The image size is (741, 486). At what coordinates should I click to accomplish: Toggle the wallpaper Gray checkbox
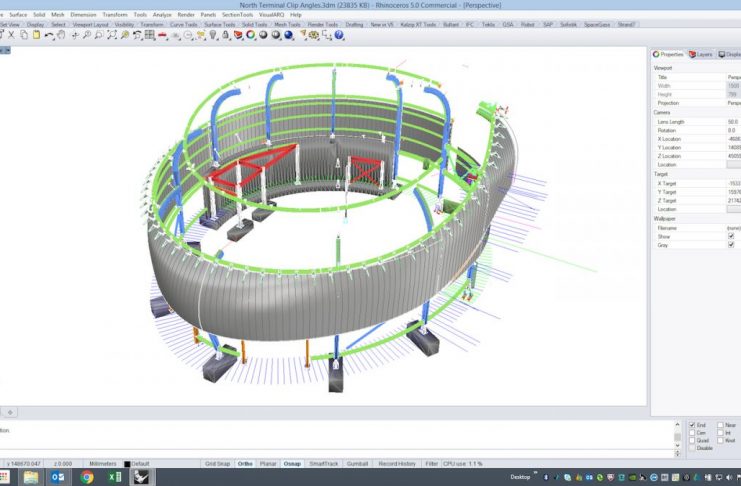tap(731, 244)
